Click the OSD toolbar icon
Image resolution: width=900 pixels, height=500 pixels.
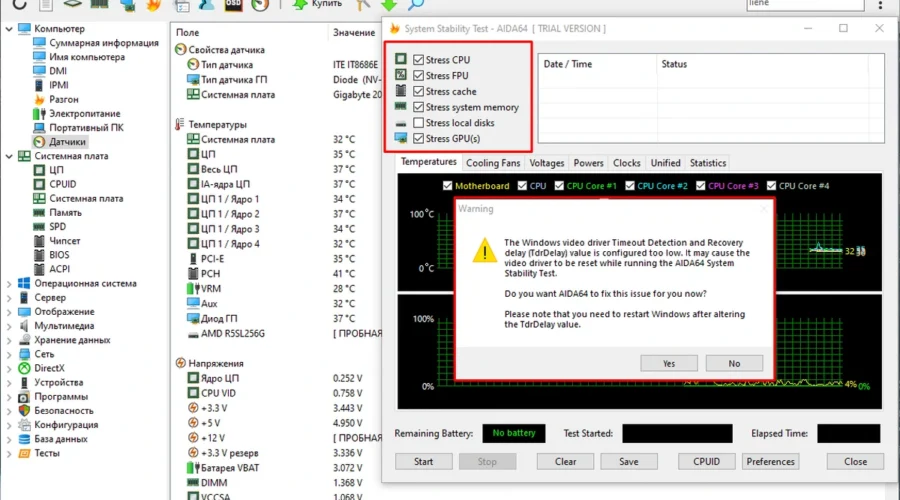pos(232,5)
